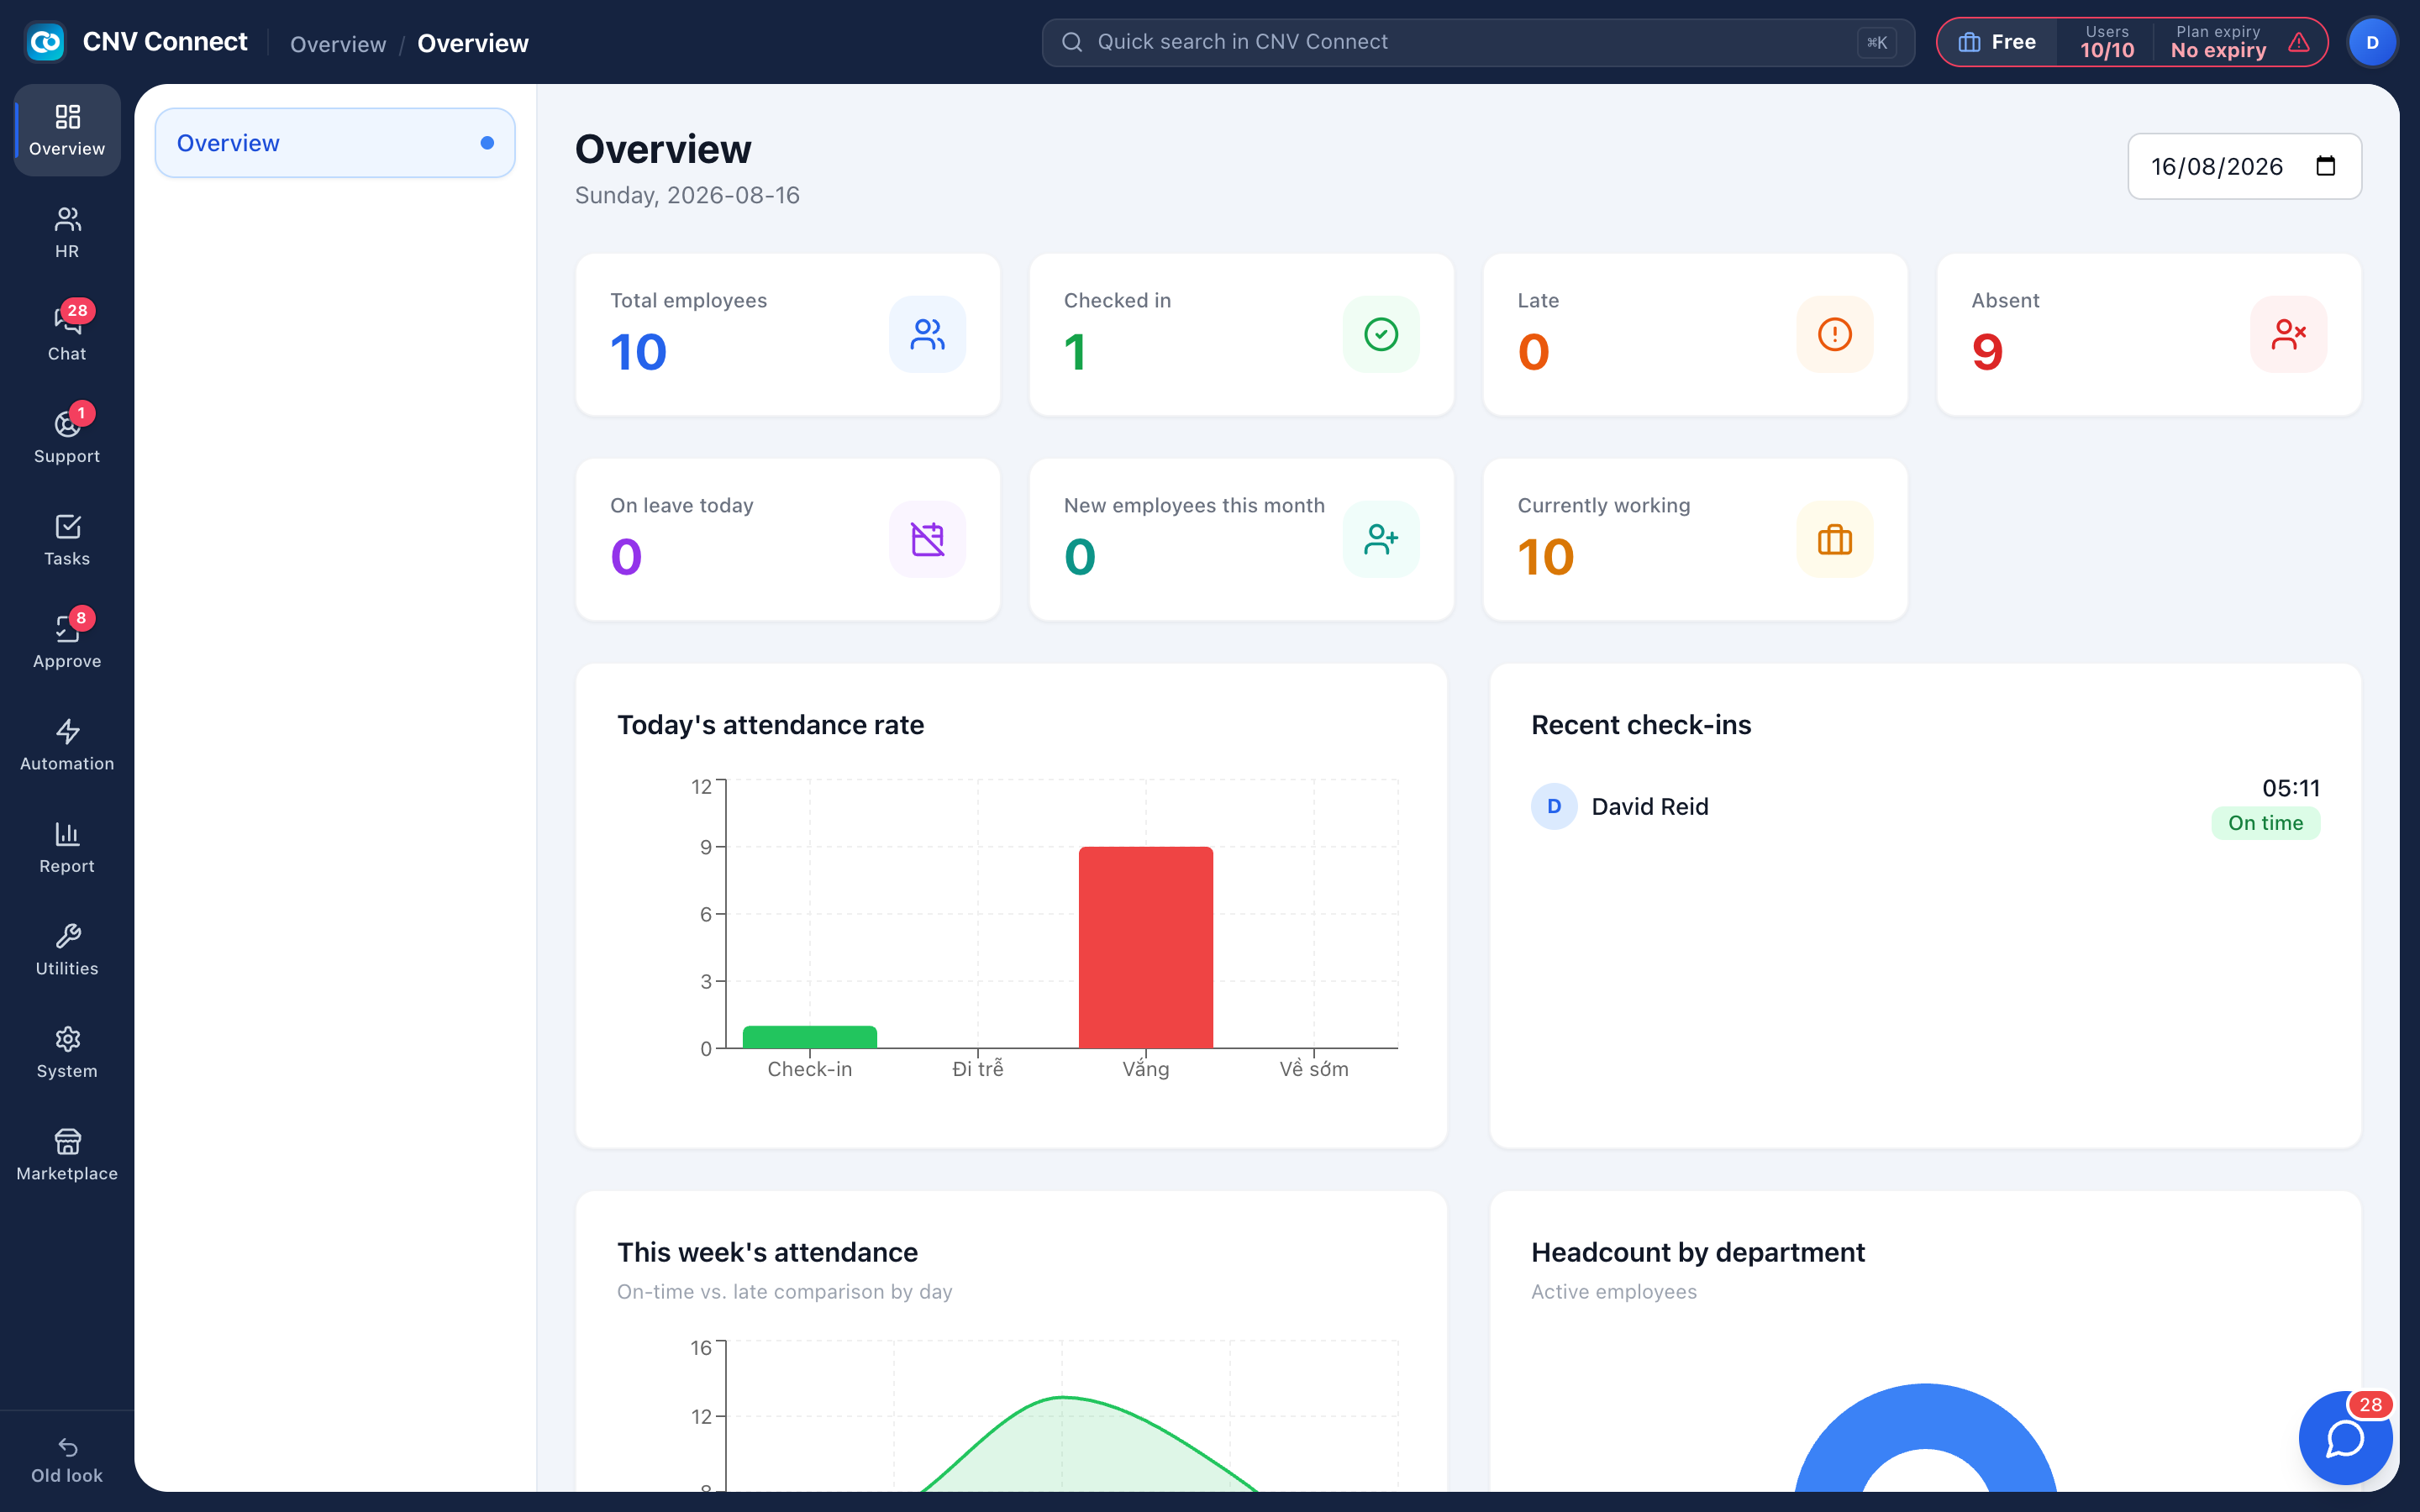
Task: Click the Total employees people icon
Action: (927, 334)
